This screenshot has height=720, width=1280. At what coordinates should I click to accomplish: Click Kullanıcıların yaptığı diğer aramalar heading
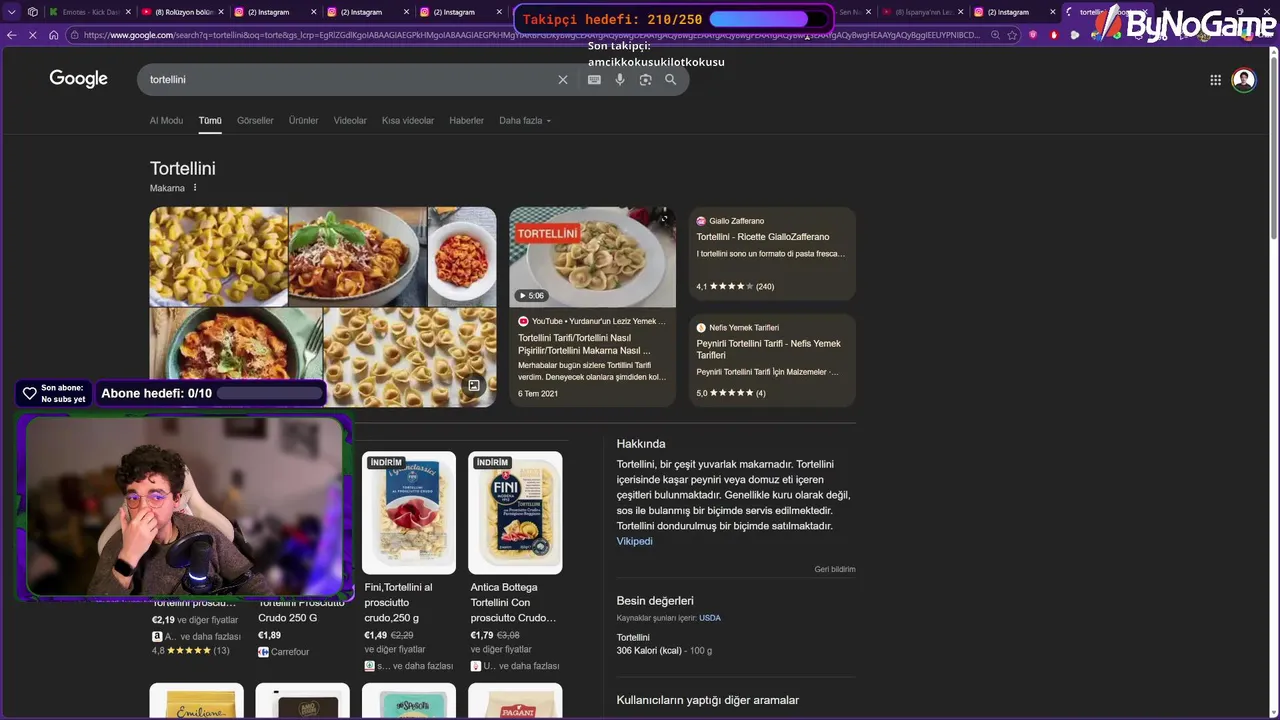click(x=708, y=700)
